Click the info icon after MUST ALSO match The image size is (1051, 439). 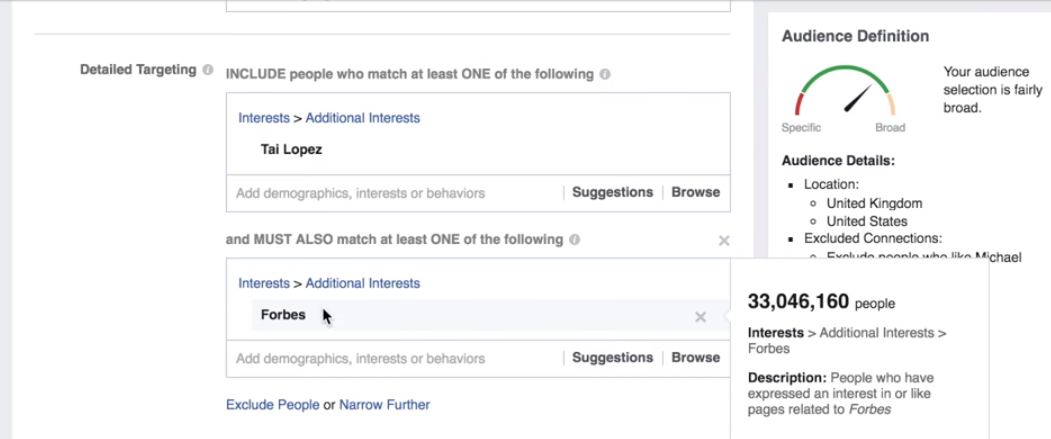pyautogui.click(x=574, y=240)
